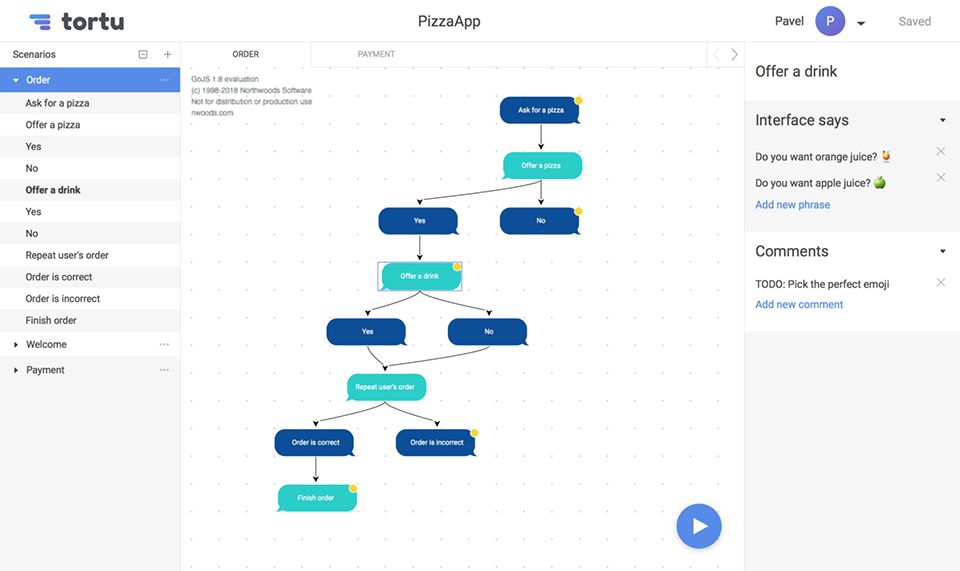
Task: Open the user account dropdown arrow
Action: pyautogui.click(x=861, y=23)
